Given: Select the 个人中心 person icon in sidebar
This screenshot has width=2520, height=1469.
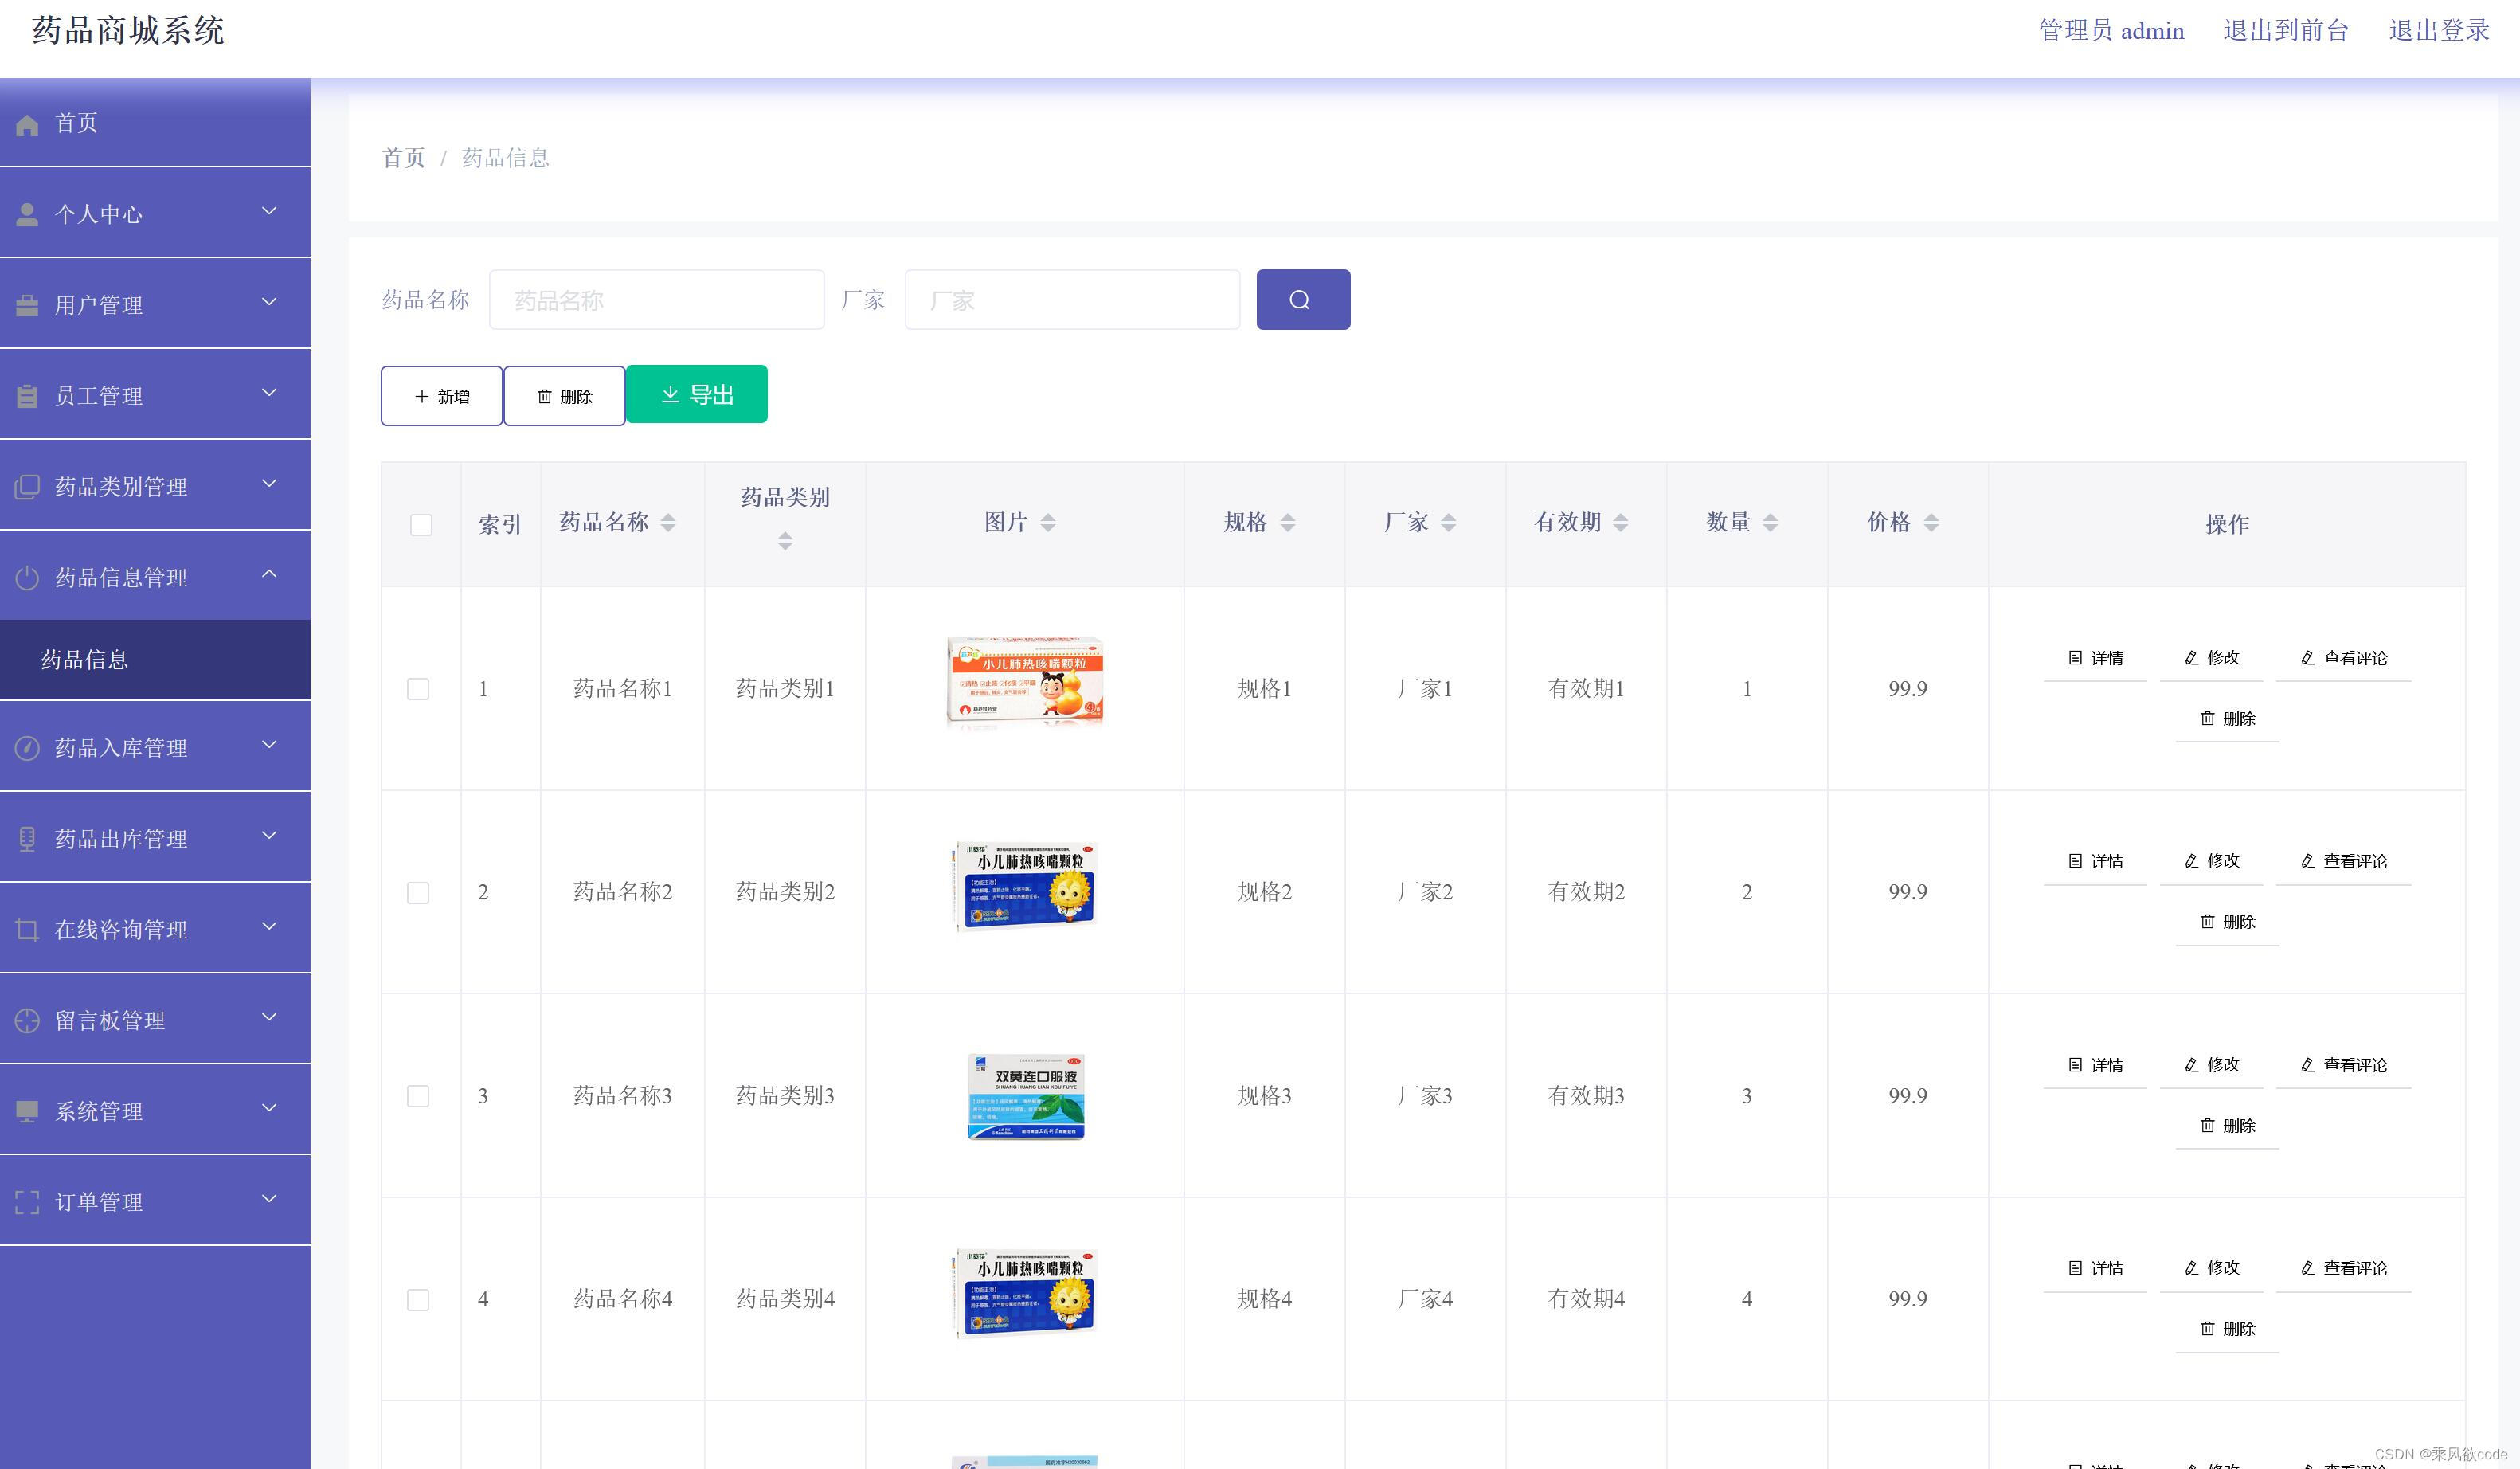Looking at the screenshot, I should (27, 211).
